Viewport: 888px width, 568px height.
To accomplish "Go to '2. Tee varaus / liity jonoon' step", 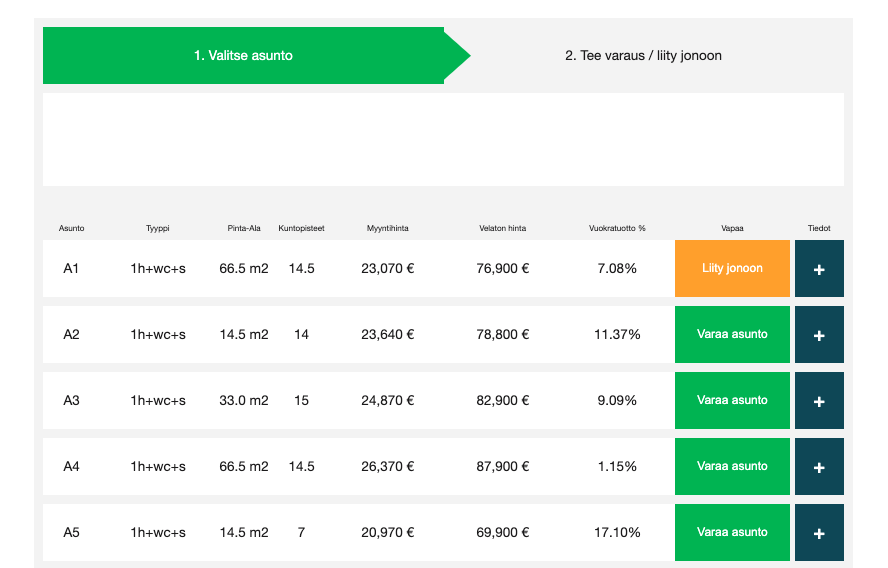I will (x=643, y=55).
